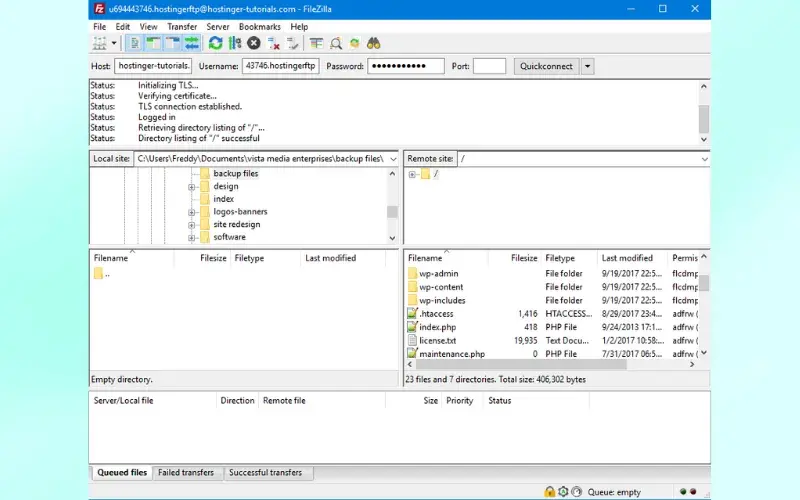800x500 pixels.
Task: Toggle the transfer queue display
Action: pos(192,43)
